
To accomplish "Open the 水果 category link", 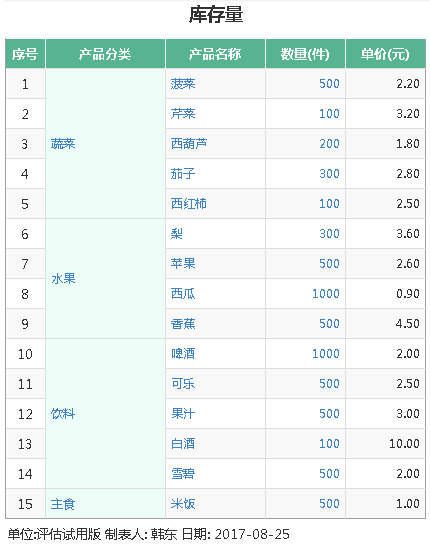I will tap(63, 279).
